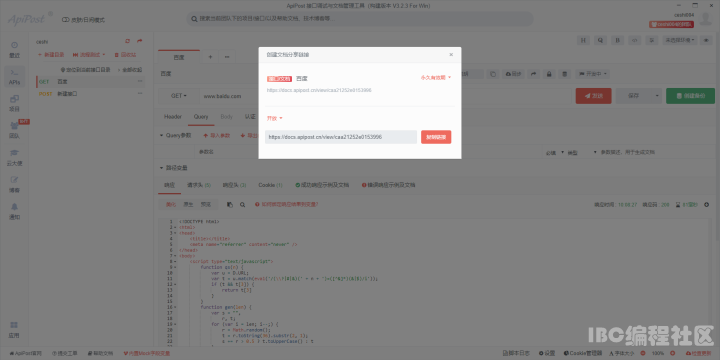
Task: Open the project sidebar icon
Action: point(15,103)
